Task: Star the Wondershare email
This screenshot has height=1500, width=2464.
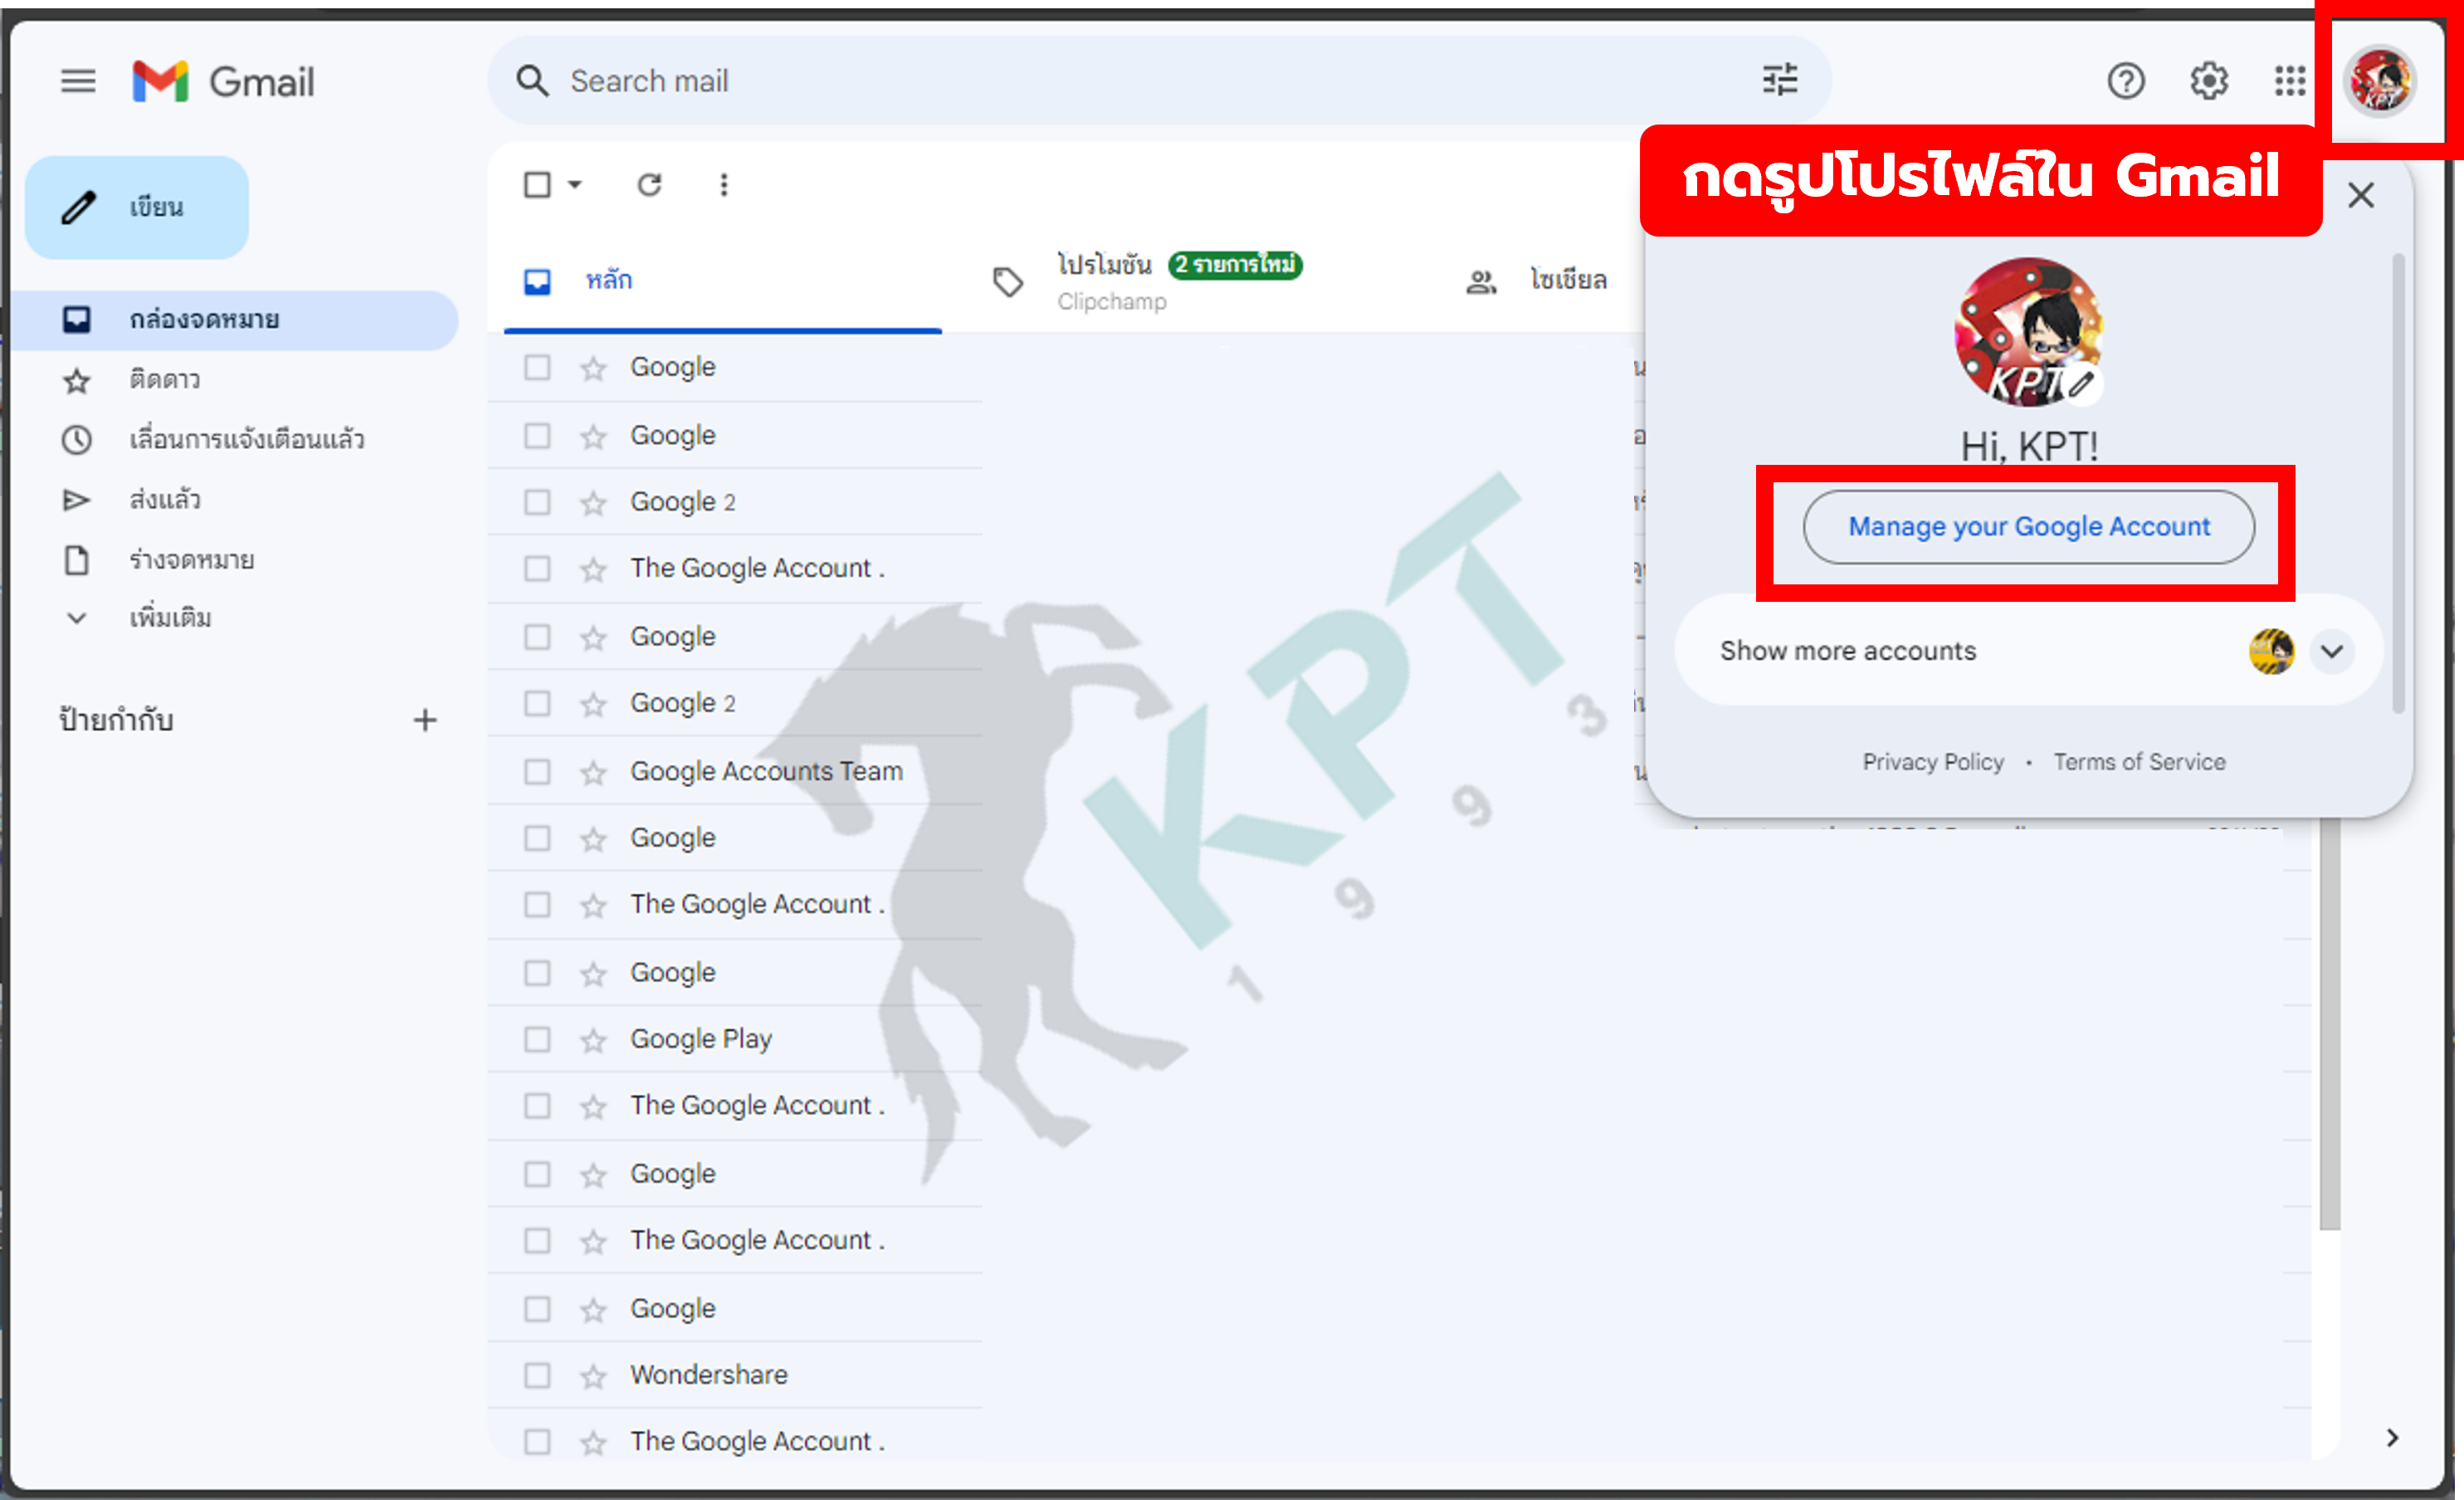Action: click(x=593, y=1376)
